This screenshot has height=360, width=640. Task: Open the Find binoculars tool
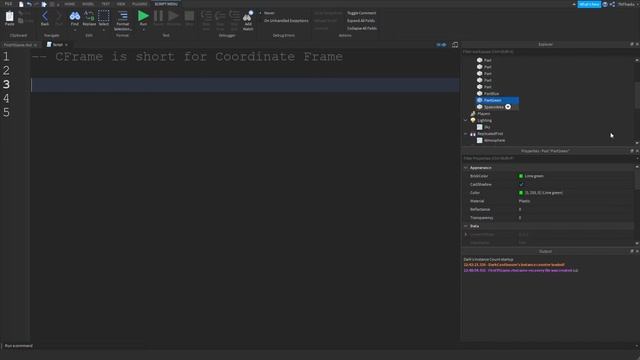[x=75, y=16]
